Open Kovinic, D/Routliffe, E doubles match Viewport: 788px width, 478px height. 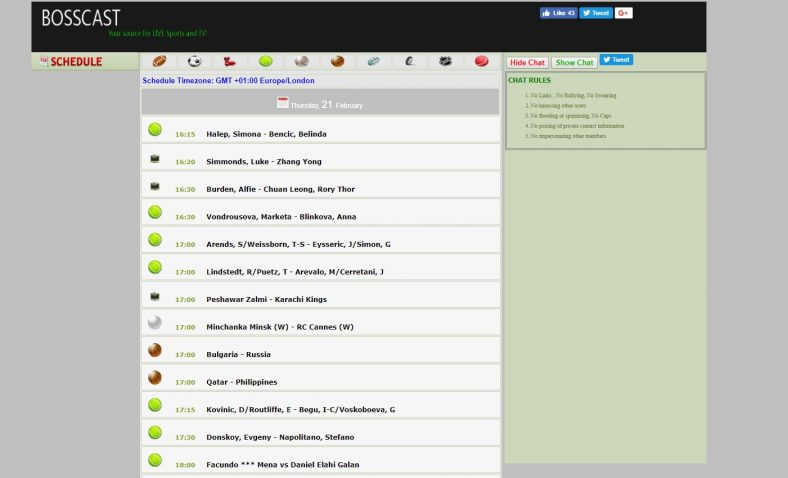301,410
